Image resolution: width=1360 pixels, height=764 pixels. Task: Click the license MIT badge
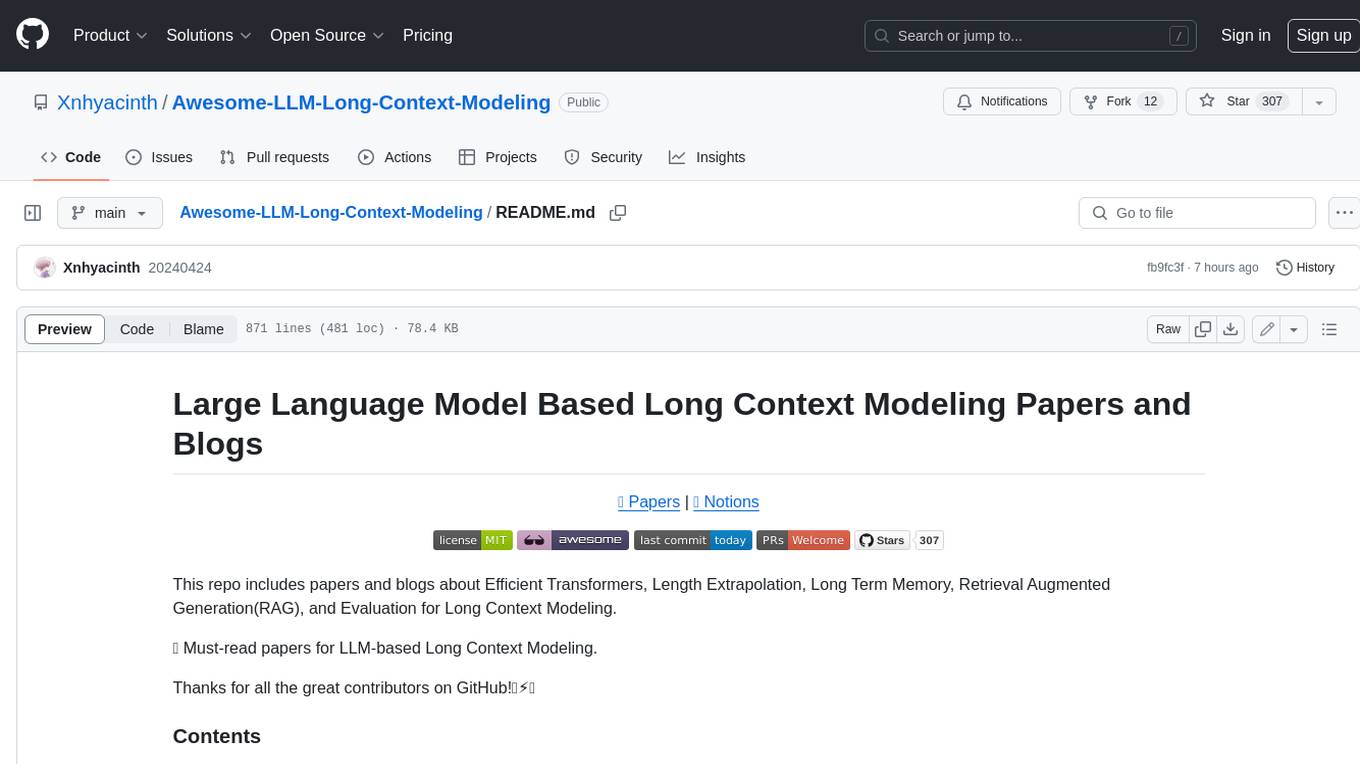pyautogui.click(x=473, y=540)
